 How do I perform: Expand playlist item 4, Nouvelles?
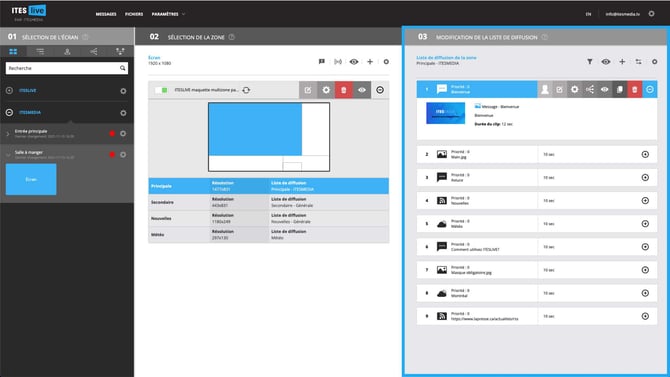[x=645, y=200]
